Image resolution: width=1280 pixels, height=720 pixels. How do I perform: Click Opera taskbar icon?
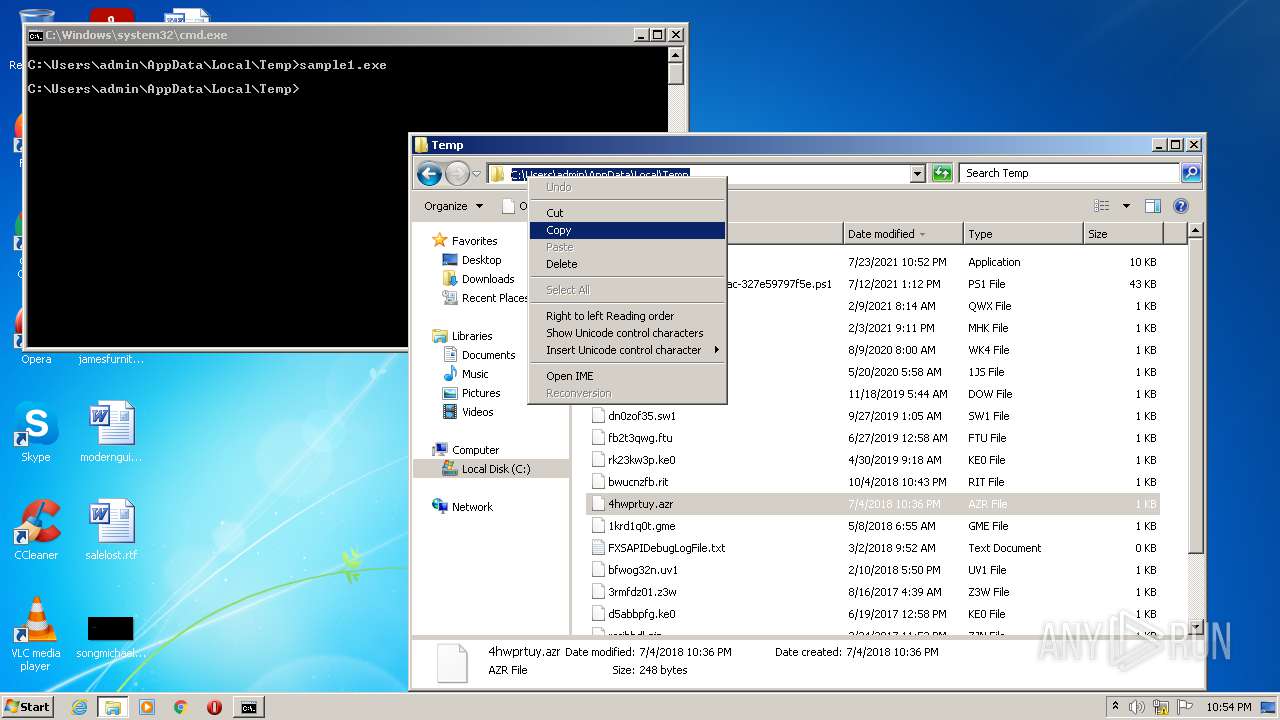pos(214,707)
